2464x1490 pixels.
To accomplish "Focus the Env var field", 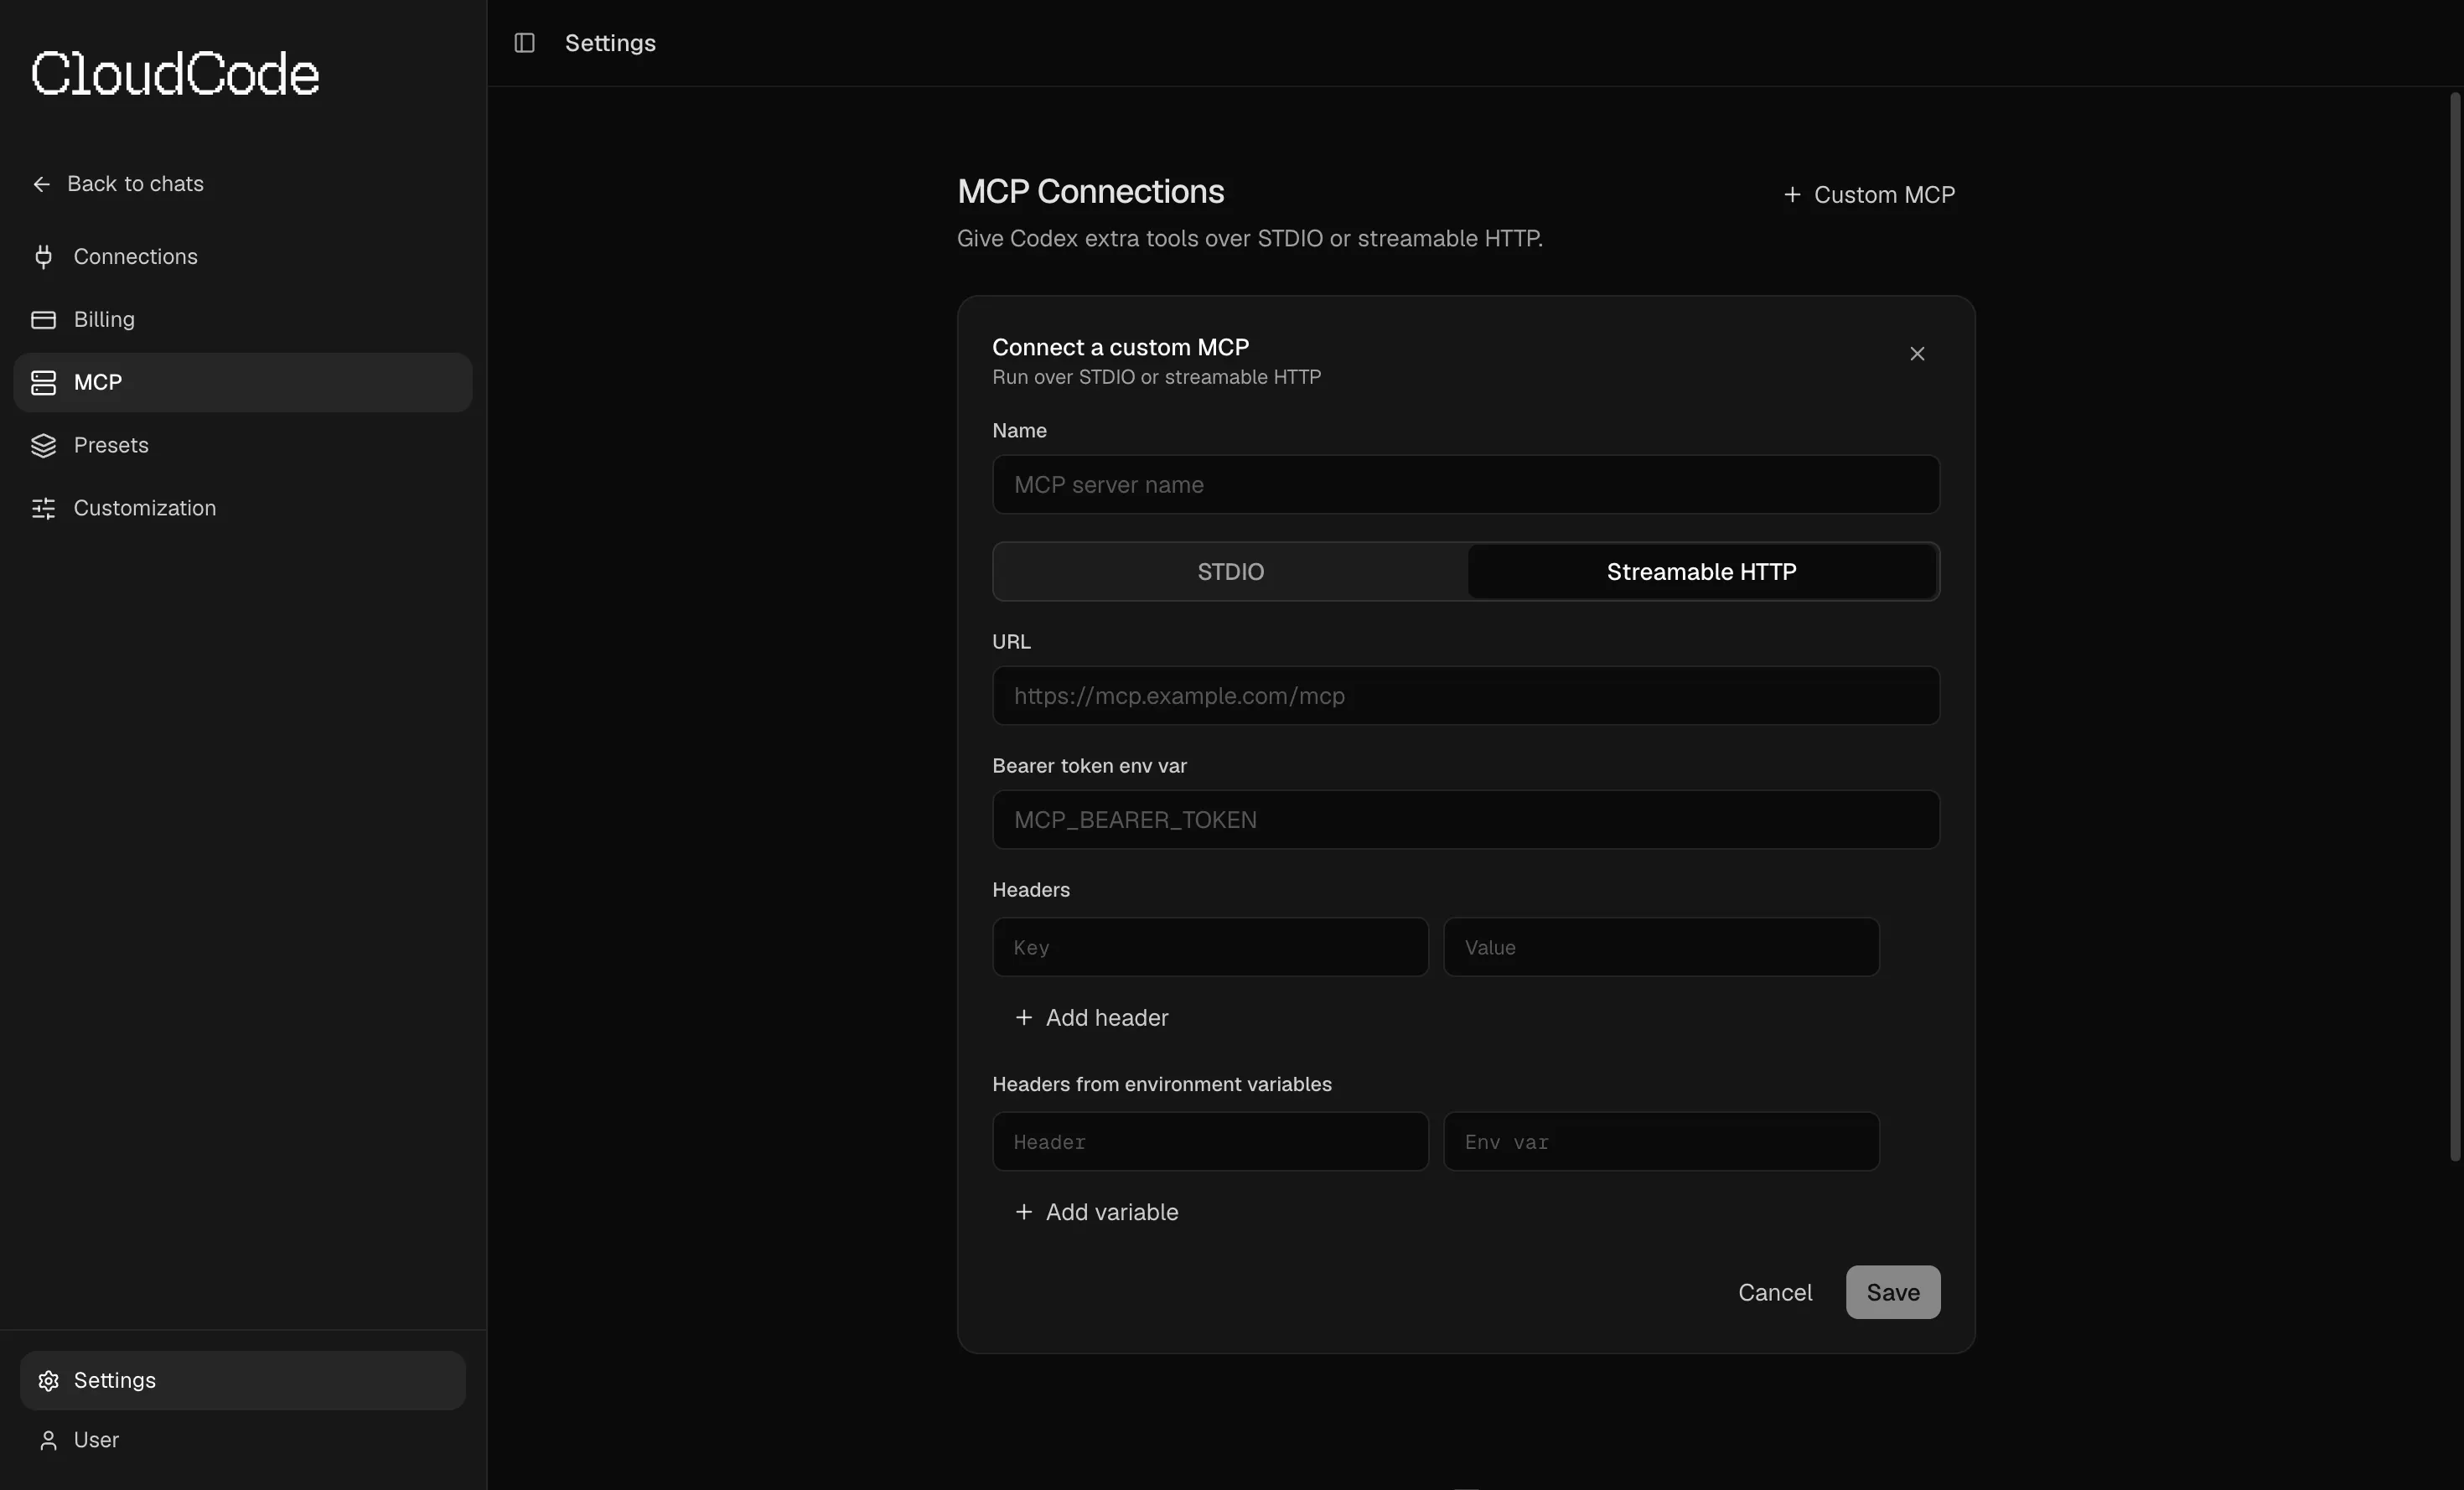I will click(1661, 1142).
